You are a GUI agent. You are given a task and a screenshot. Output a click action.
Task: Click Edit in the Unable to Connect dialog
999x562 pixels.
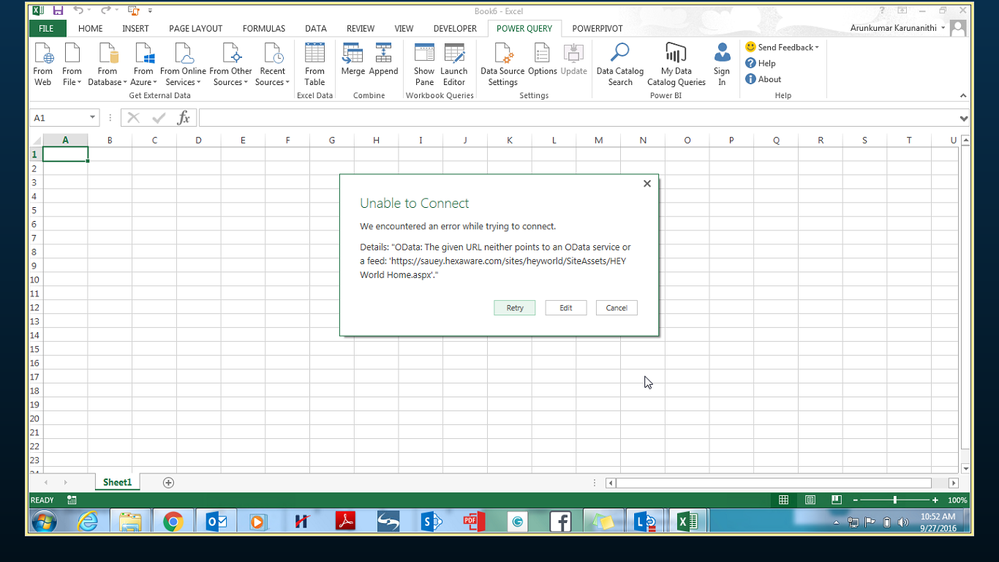coord(566,308)
